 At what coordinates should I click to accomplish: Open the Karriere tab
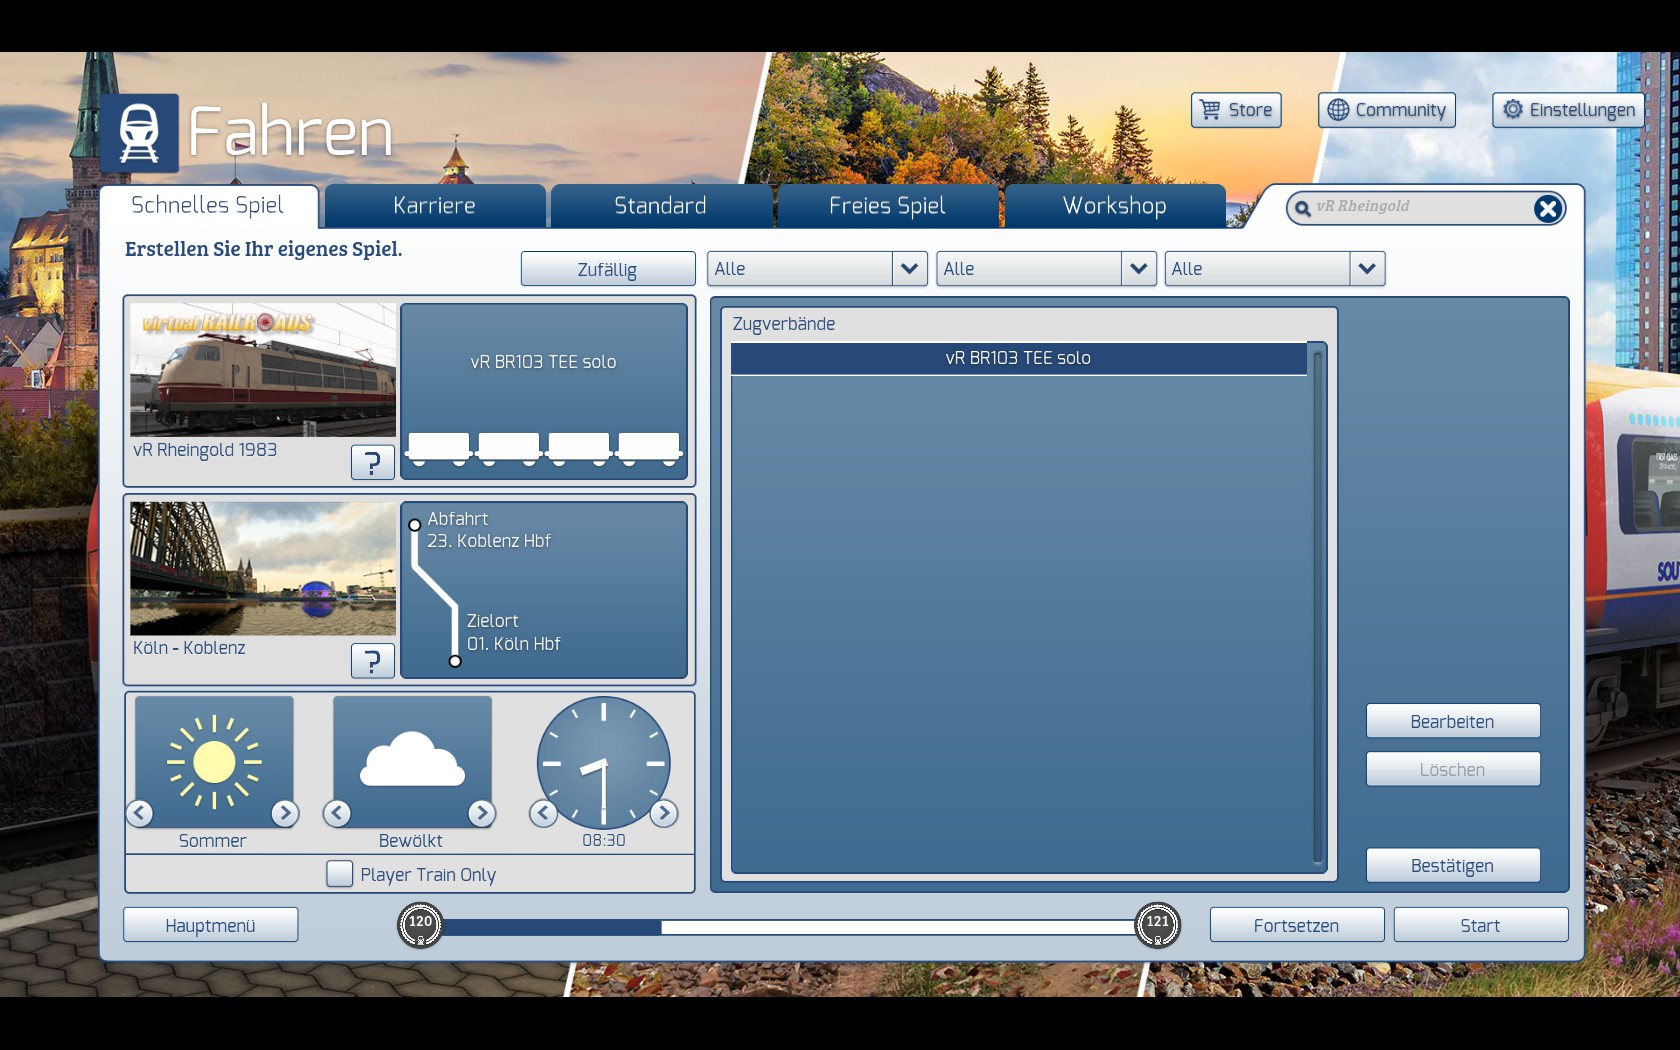tap(435, 206)
